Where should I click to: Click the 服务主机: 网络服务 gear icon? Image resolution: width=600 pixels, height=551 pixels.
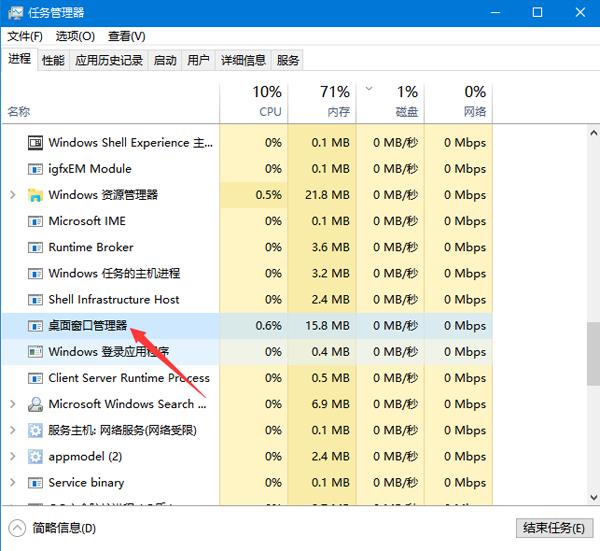(35, 431)
